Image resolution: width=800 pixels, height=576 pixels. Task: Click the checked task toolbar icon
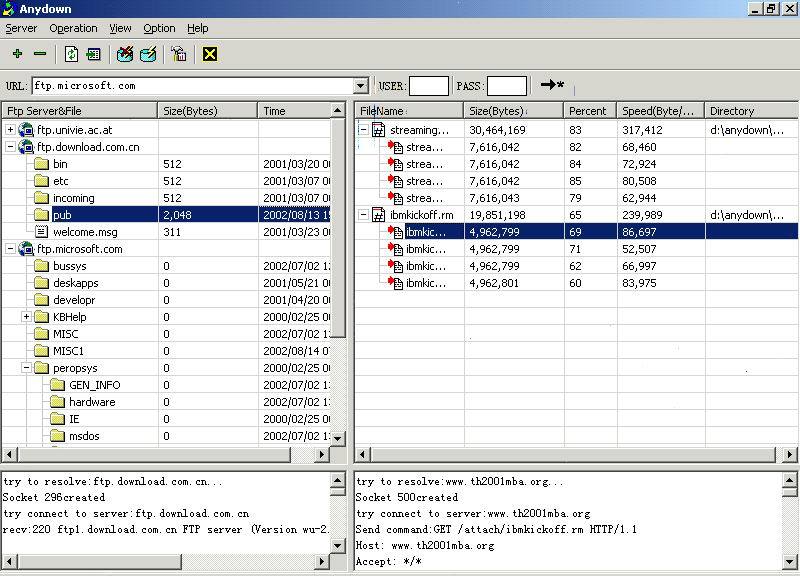click(x=148, y=54)
